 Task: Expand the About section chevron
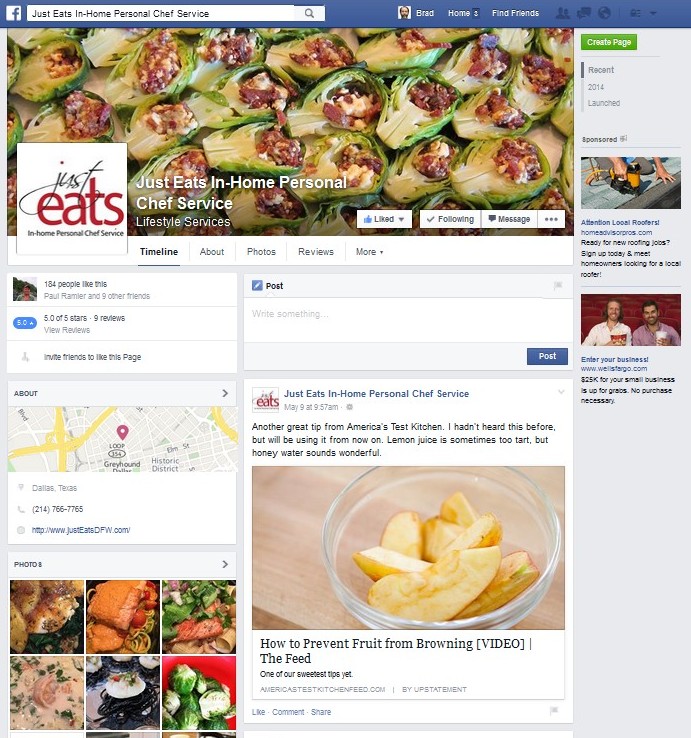coord(225,393)
